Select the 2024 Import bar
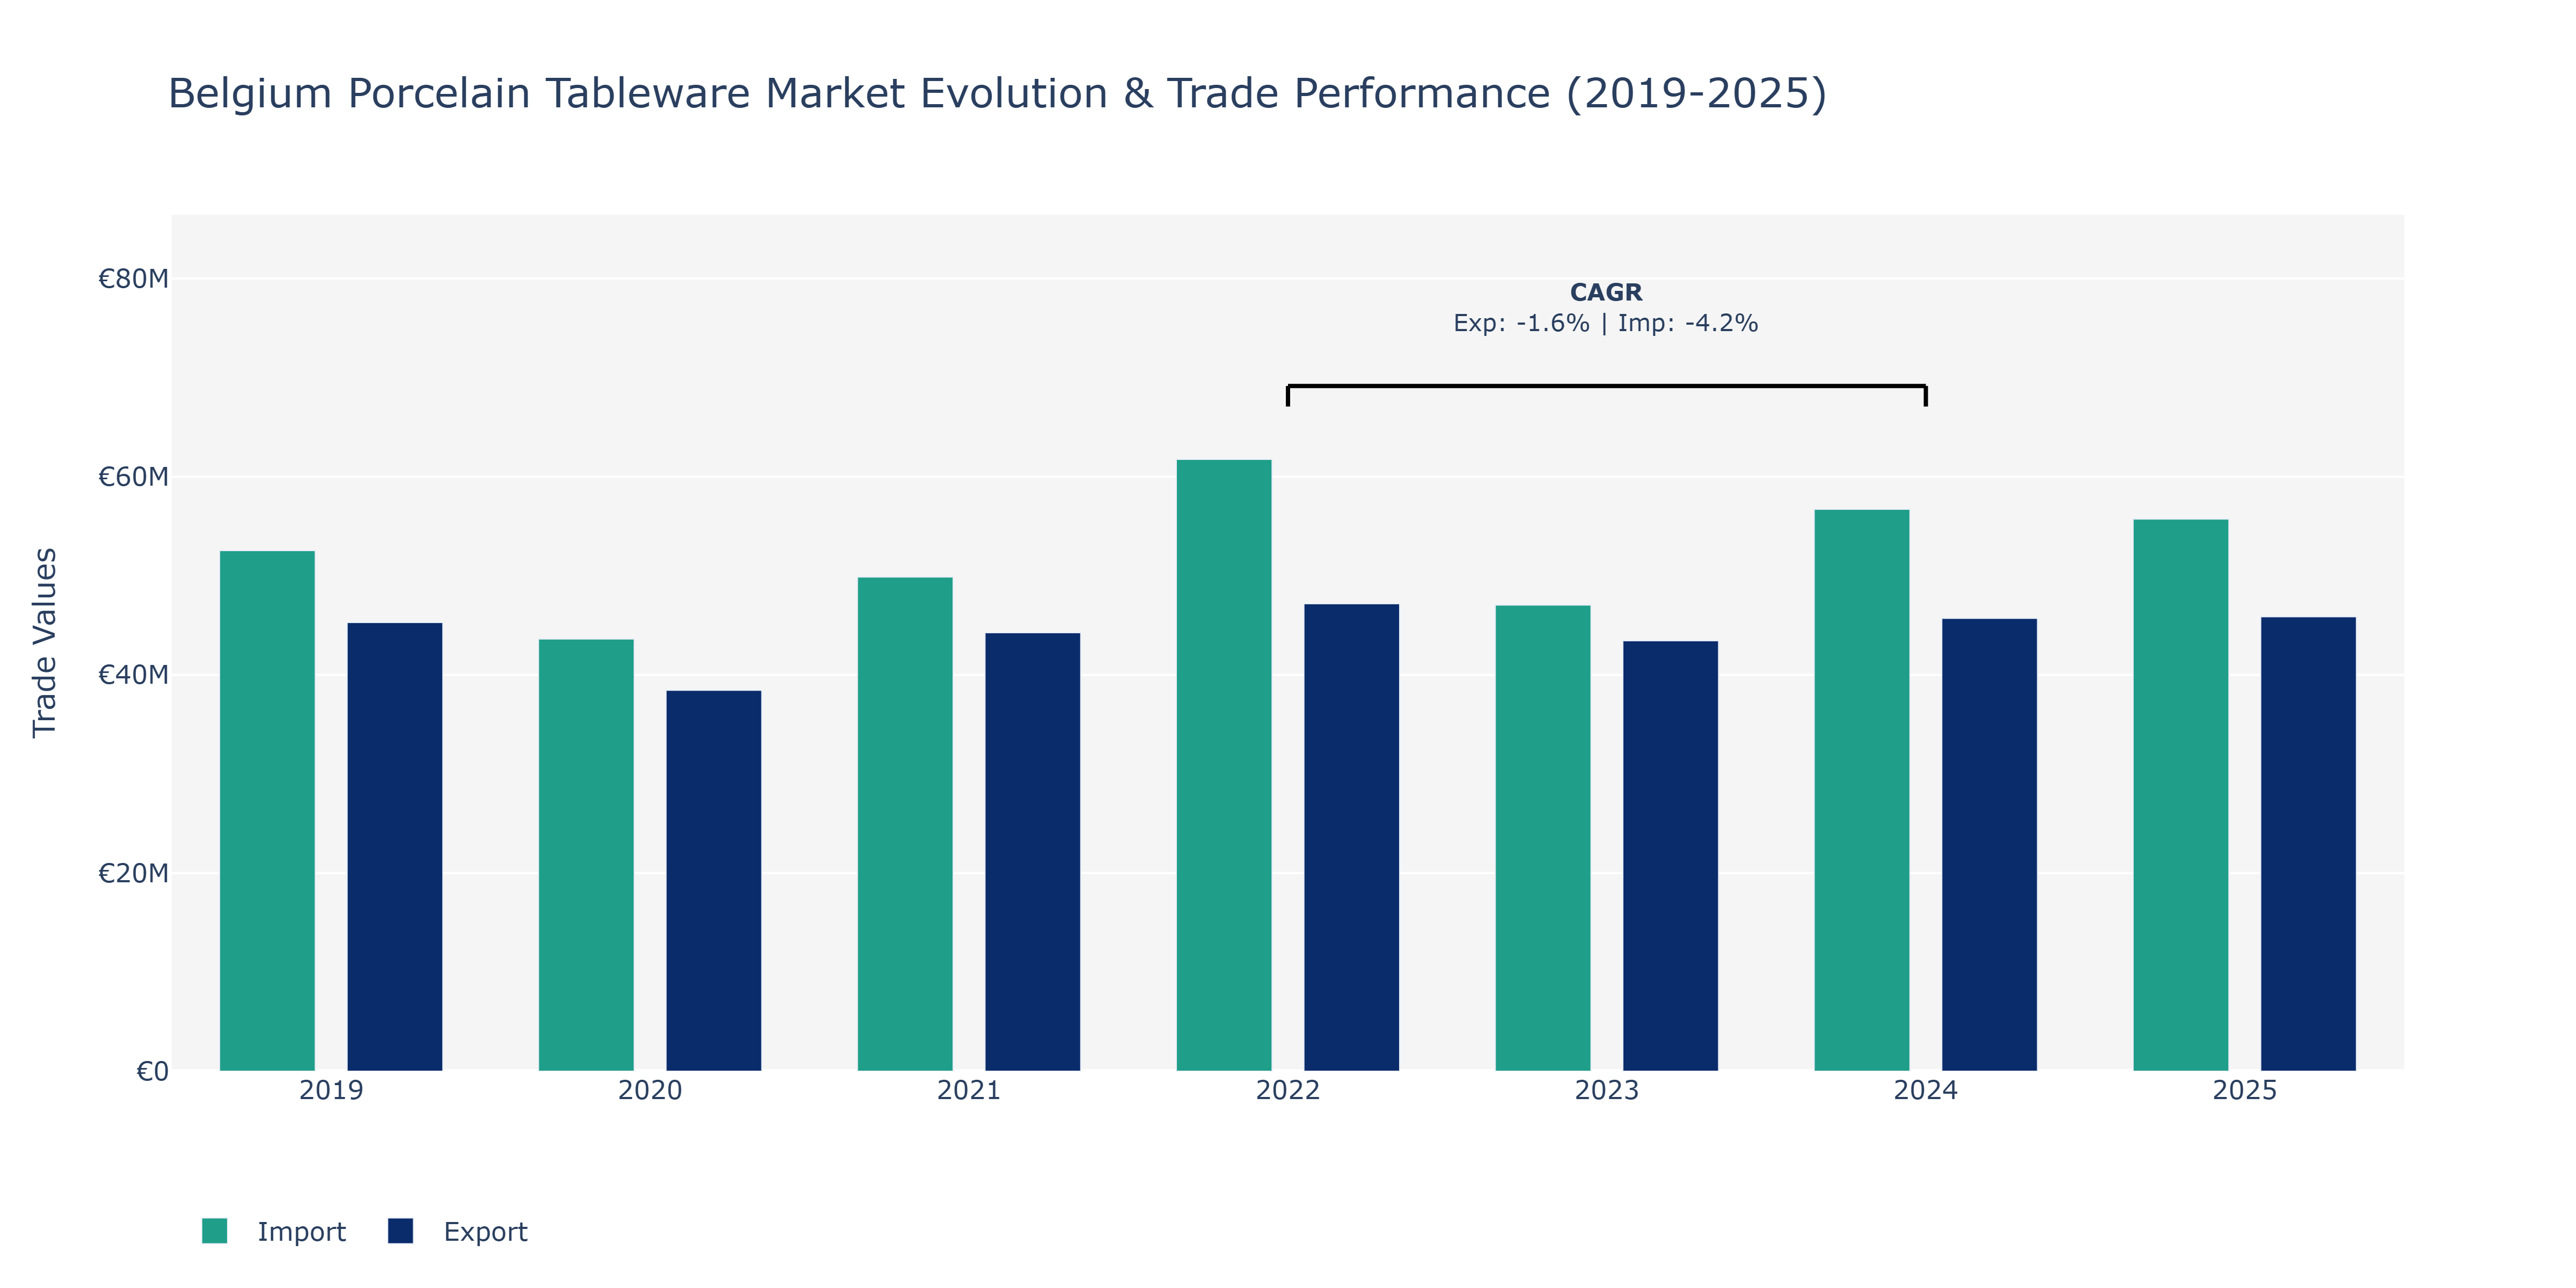The width and height of the screenshot is (2576, 1288). (x=1862, y=790)
